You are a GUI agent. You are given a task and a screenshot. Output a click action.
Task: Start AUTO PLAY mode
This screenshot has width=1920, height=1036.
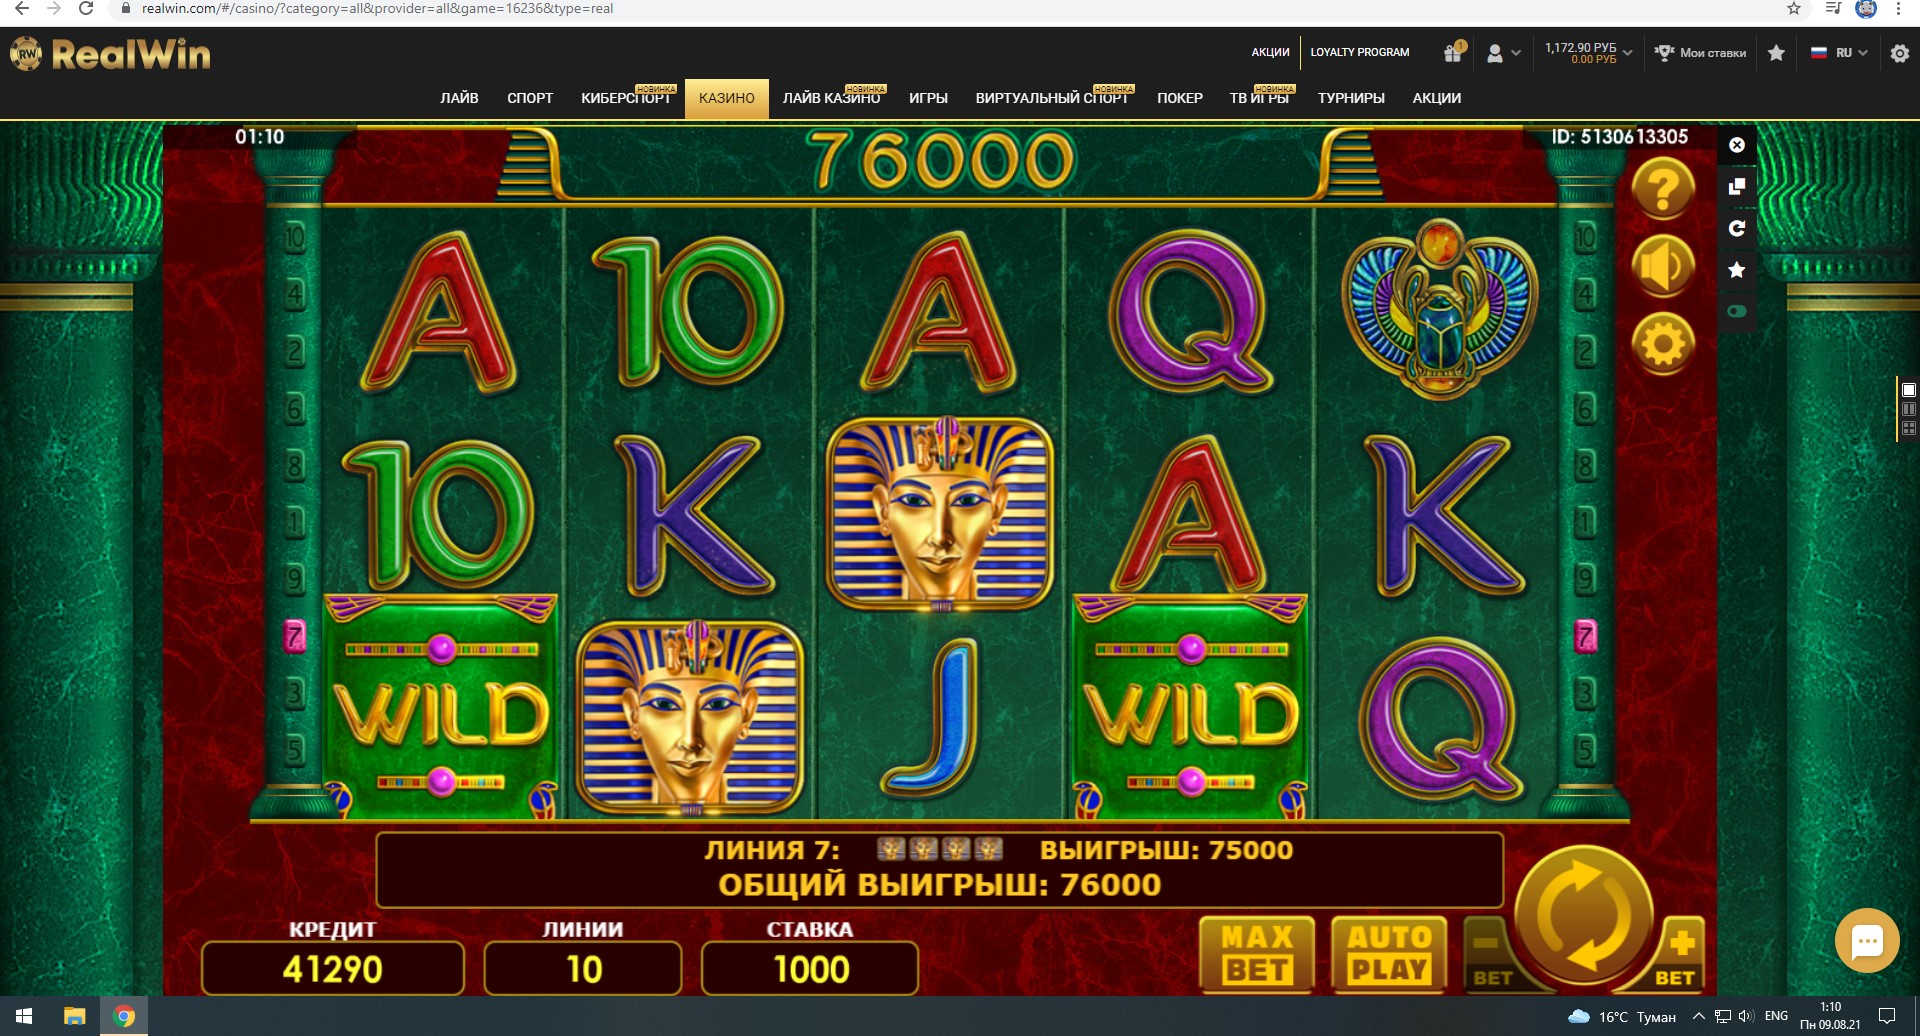(1389, 954)
